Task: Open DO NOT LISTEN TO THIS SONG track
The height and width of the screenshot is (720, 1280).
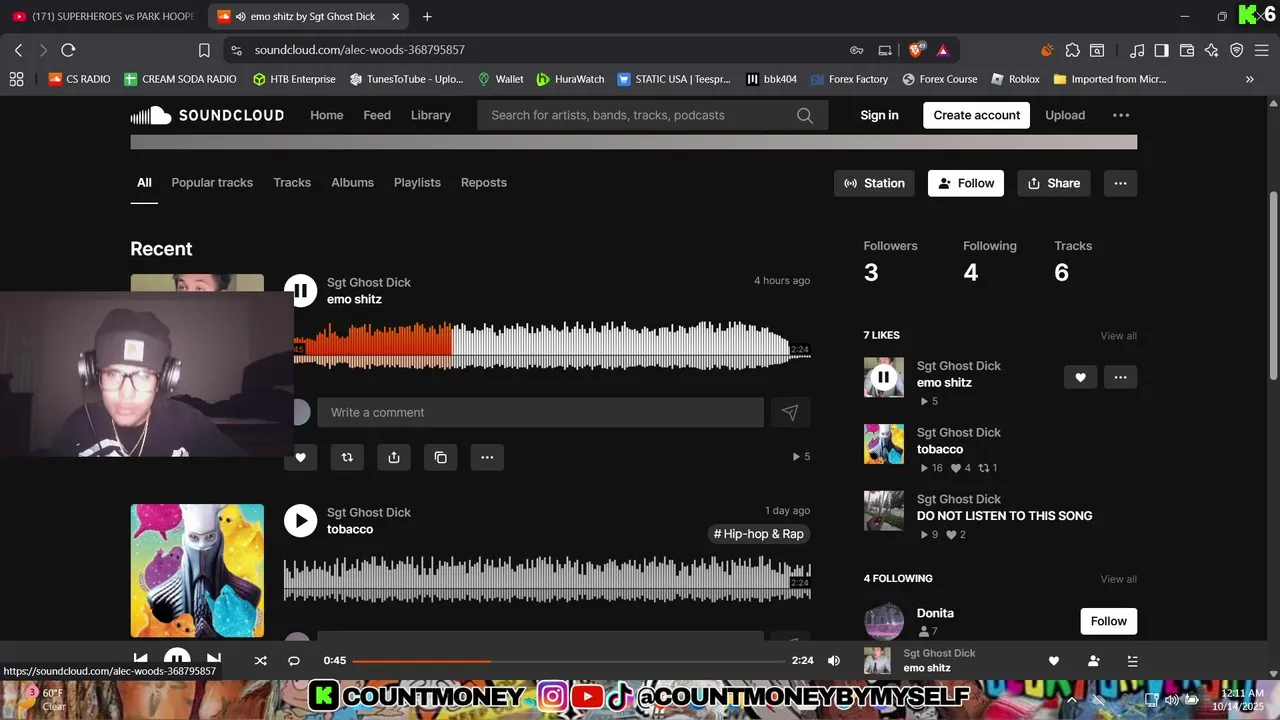Action: pyautogui.click(x=1004, y=516)
